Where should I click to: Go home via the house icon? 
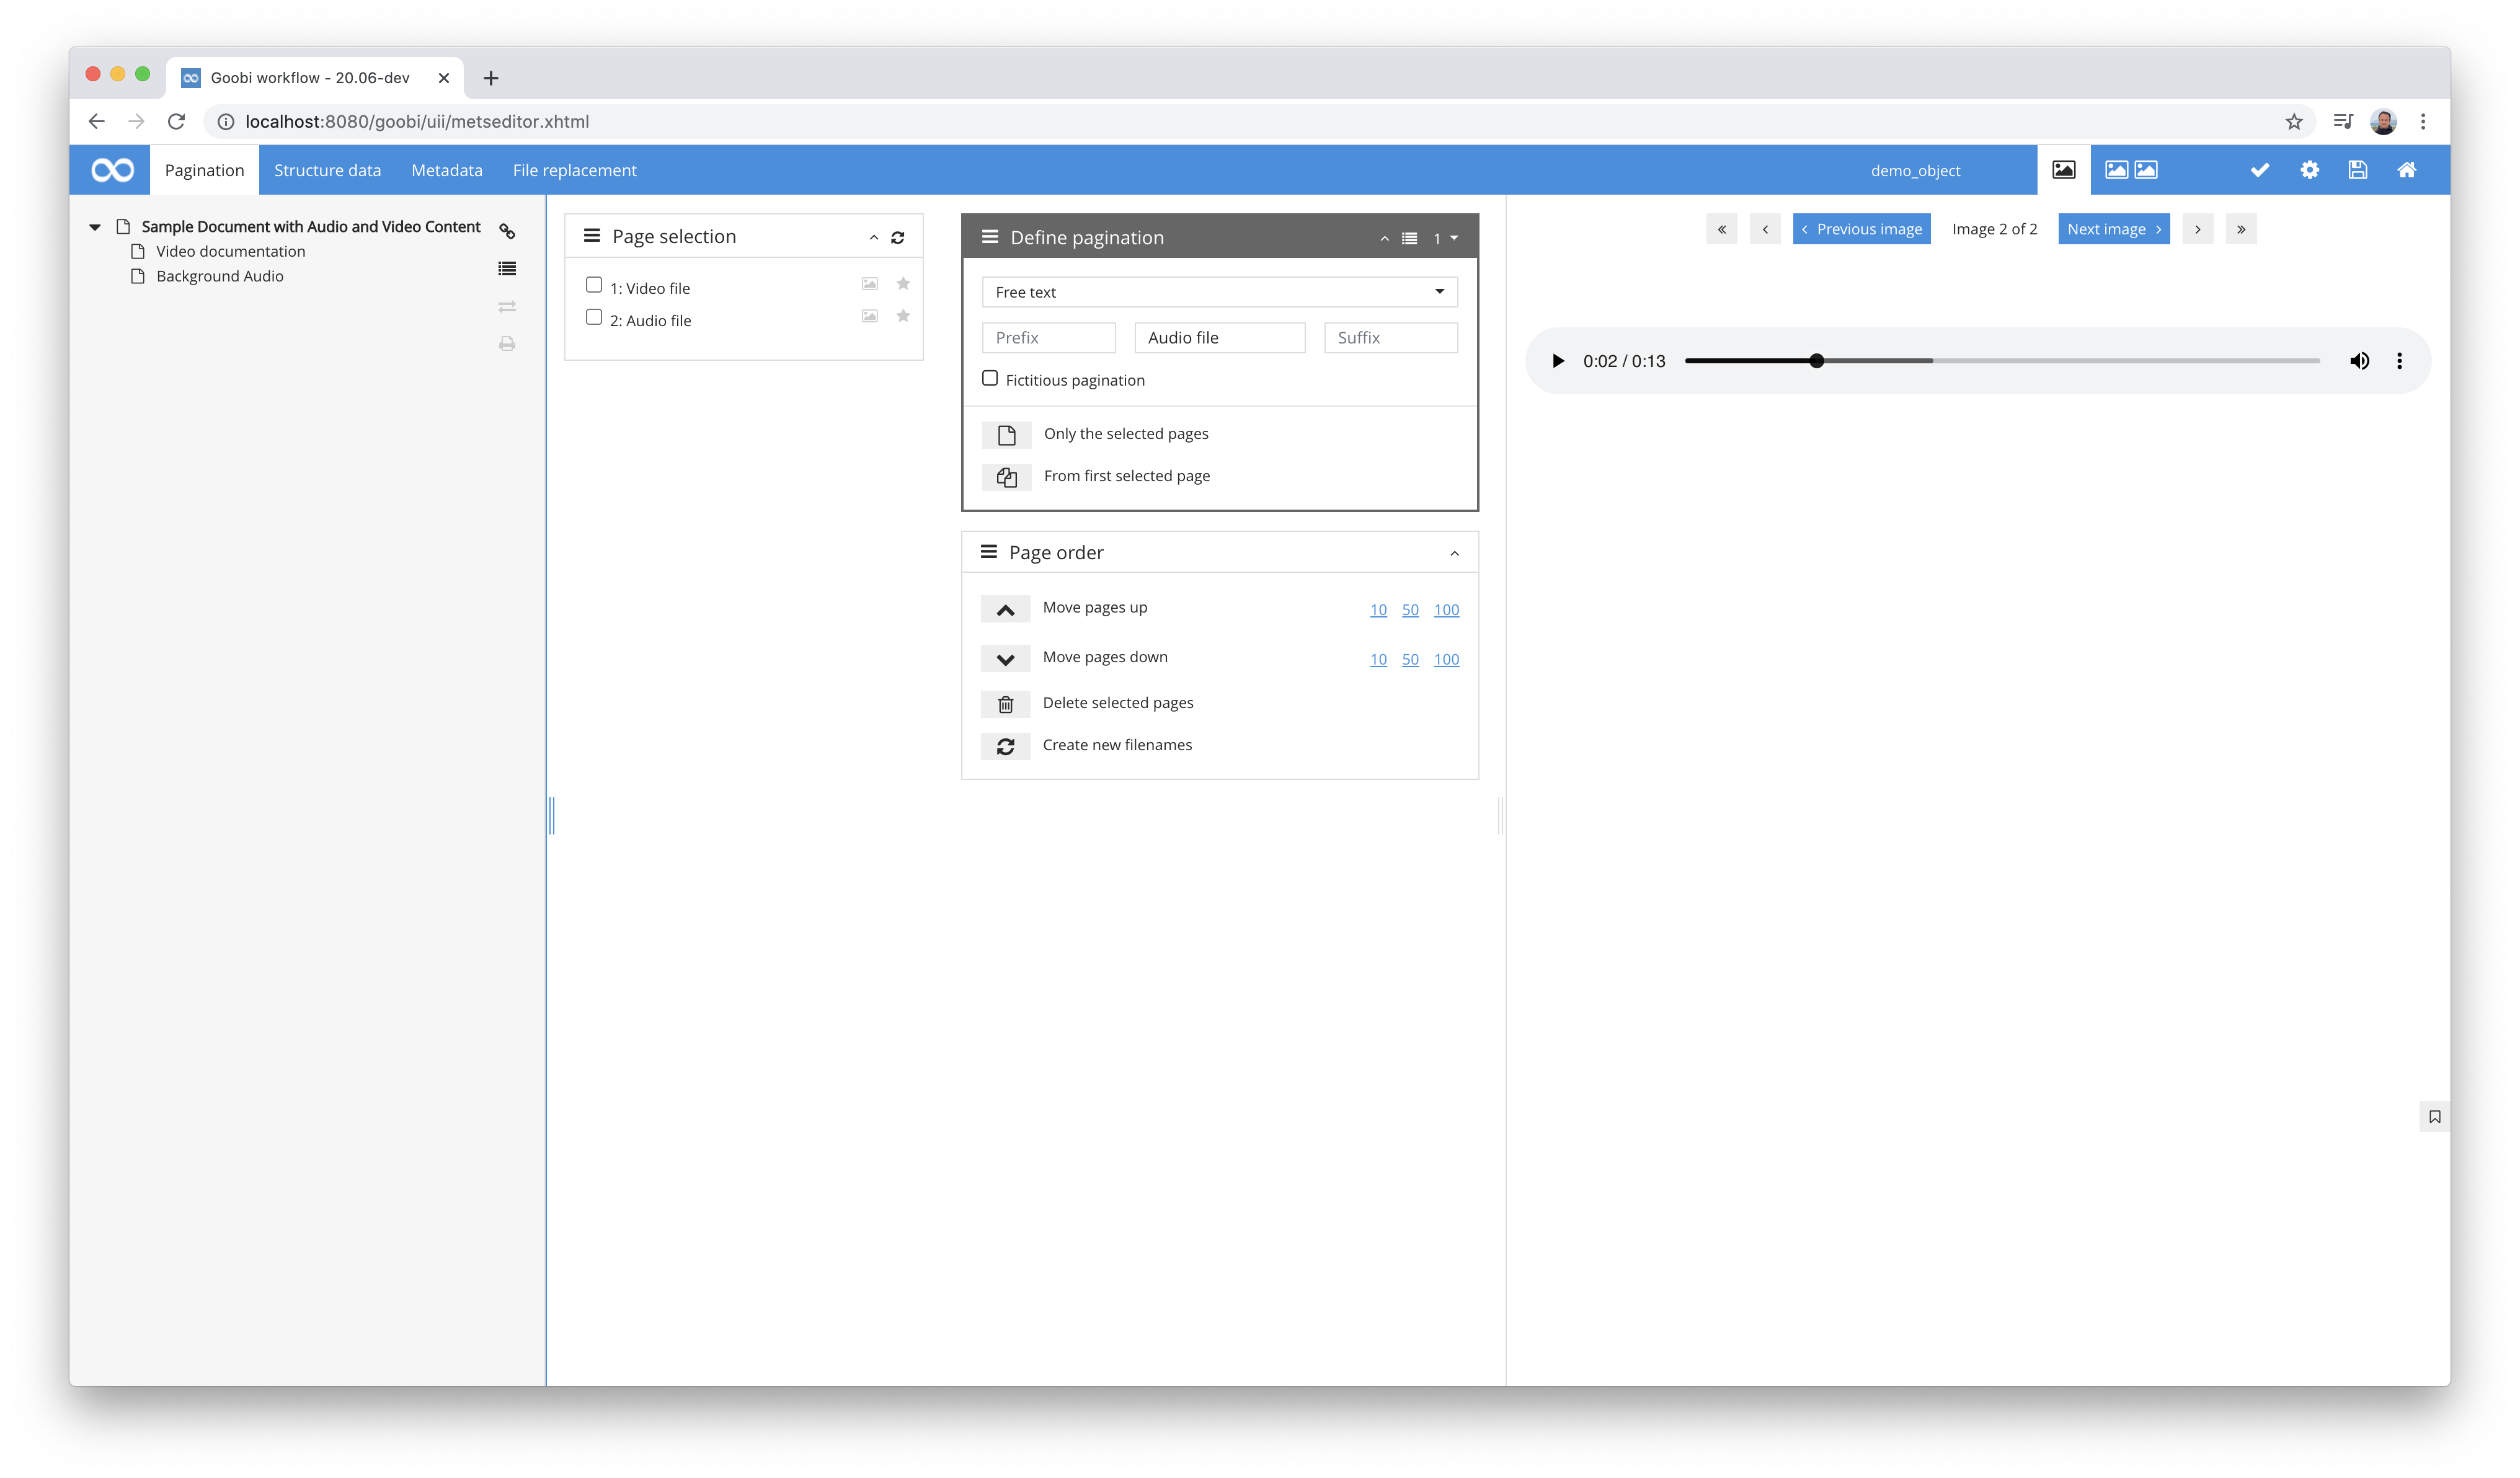[2406, 170]
